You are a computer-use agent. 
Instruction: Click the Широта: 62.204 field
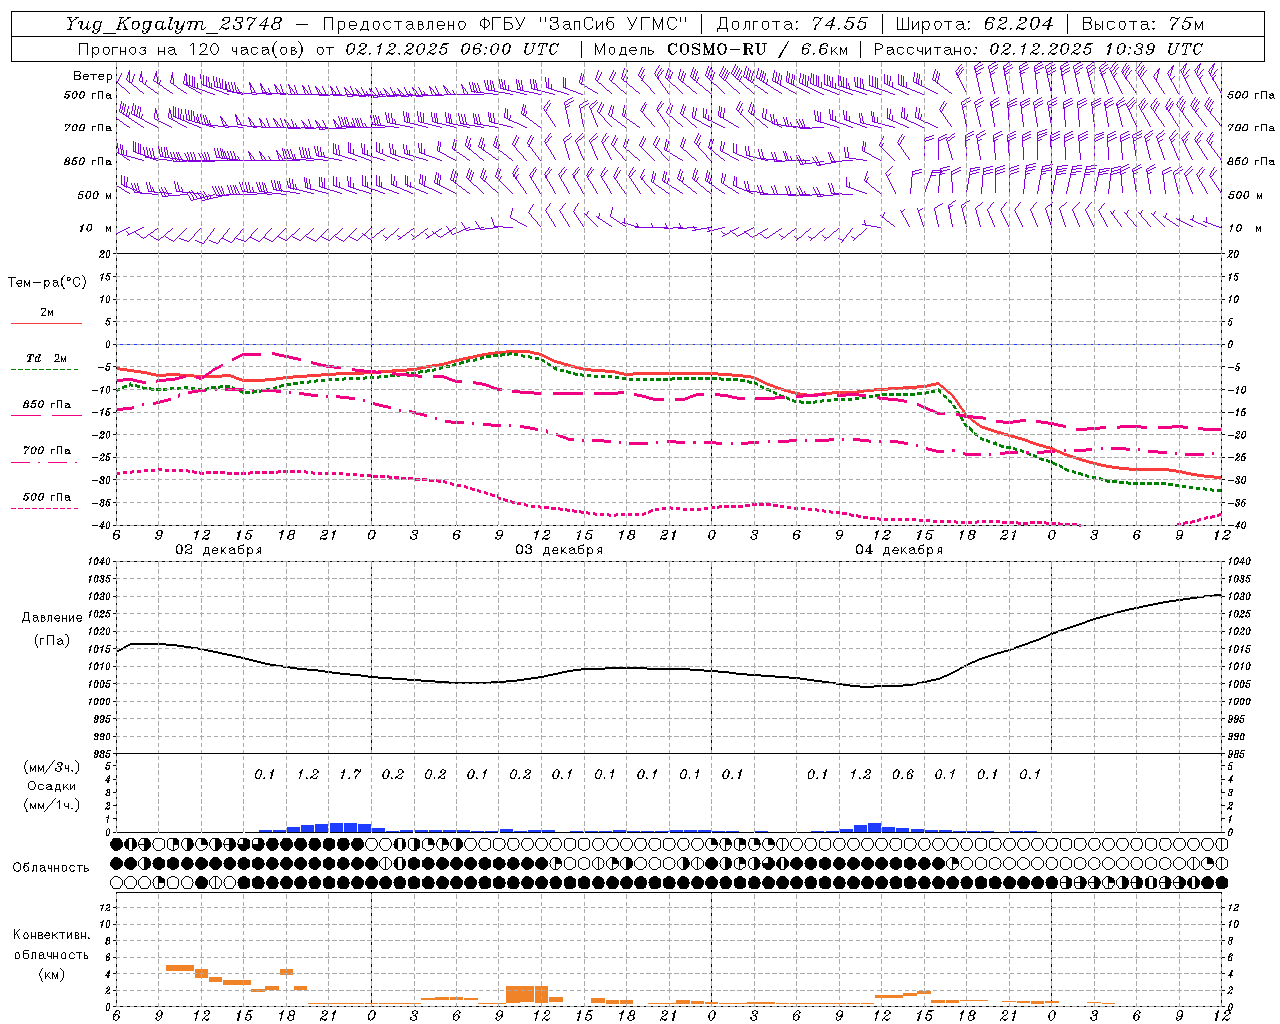[x=974, y=24]
